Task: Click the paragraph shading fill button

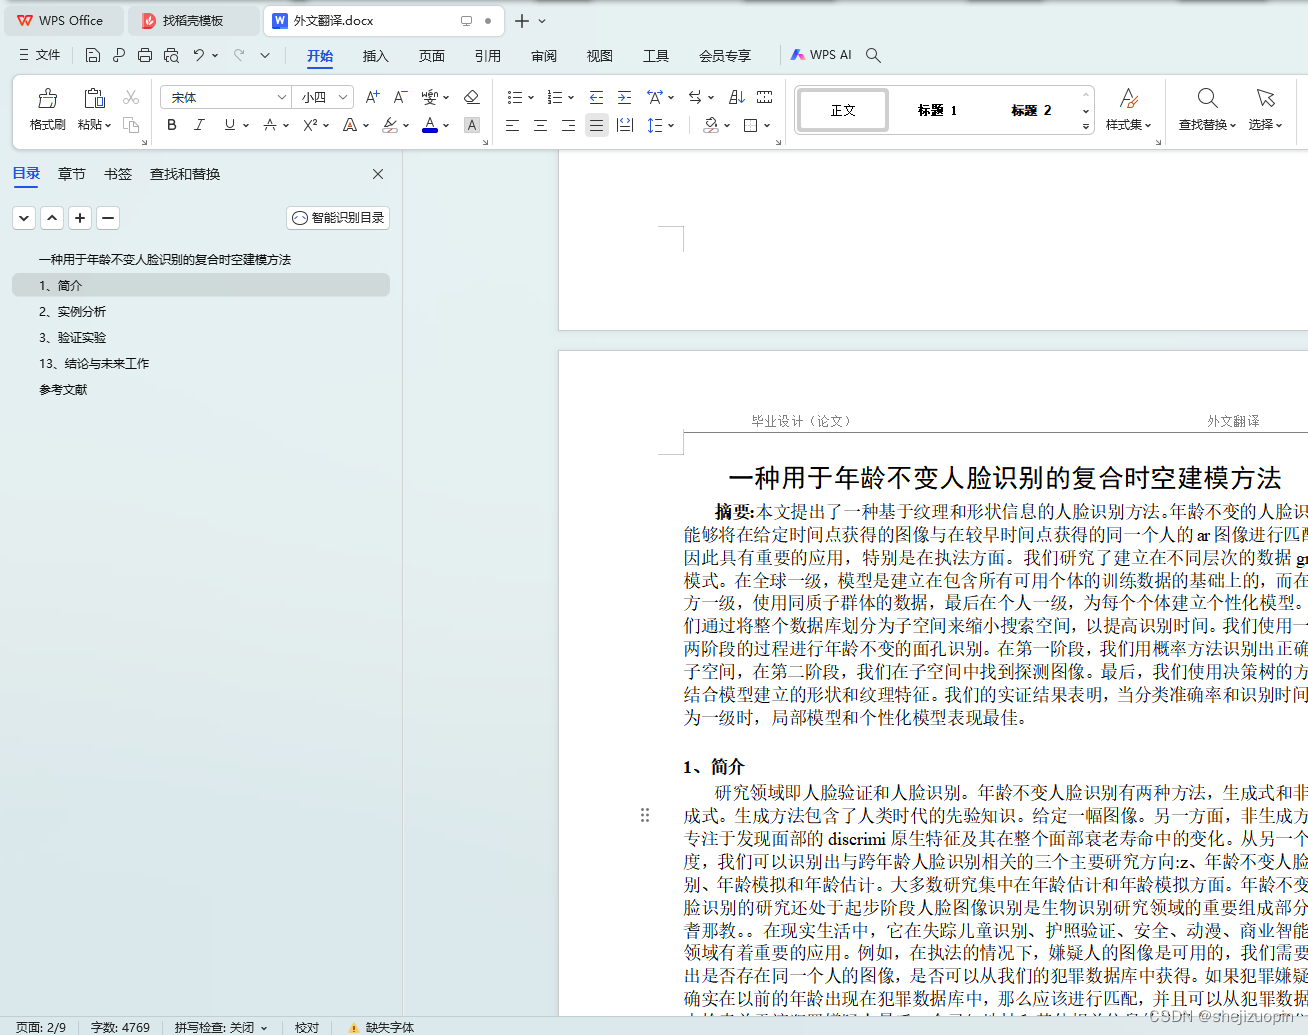Action: point(711,125)
